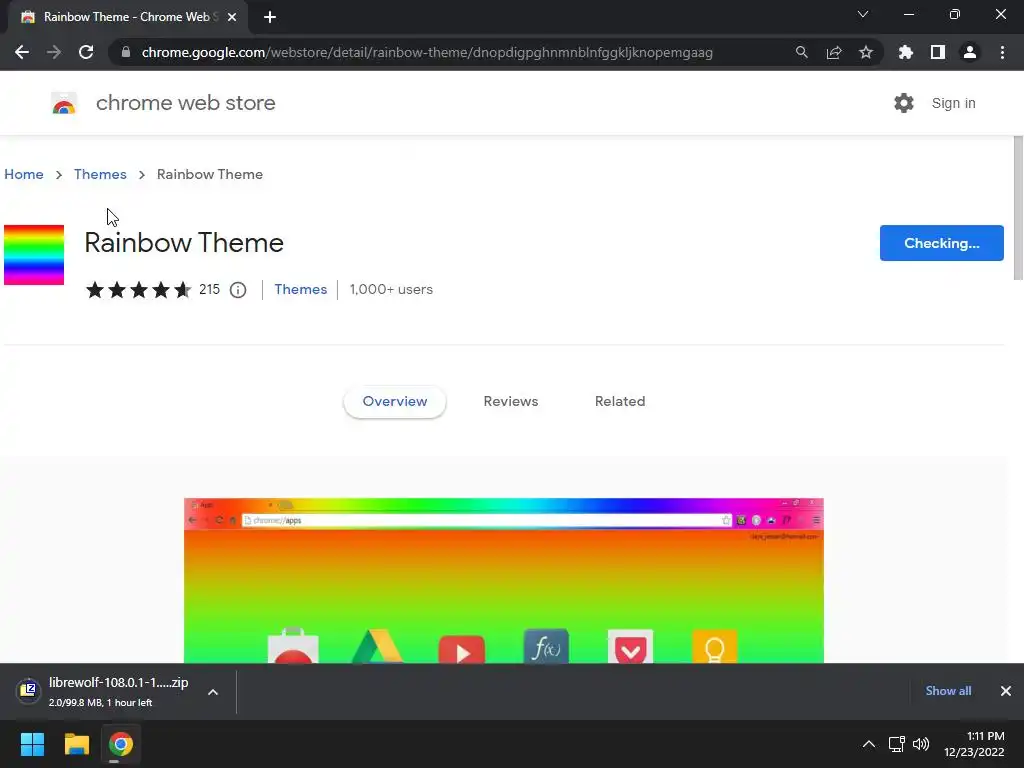This screenshot has width=1024, height=768.
Task: Reload the Rainbow Theme page
Action: tap(86, 52)
